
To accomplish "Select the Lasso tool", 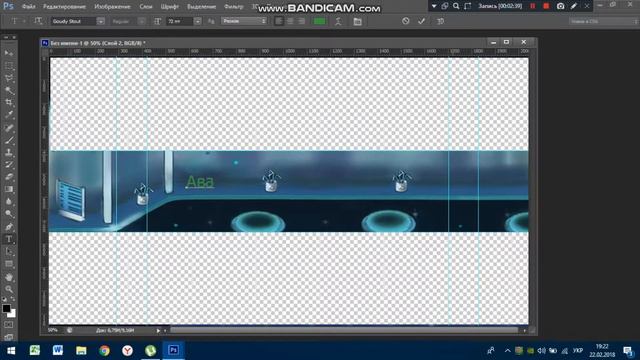I will pos(9,78).
